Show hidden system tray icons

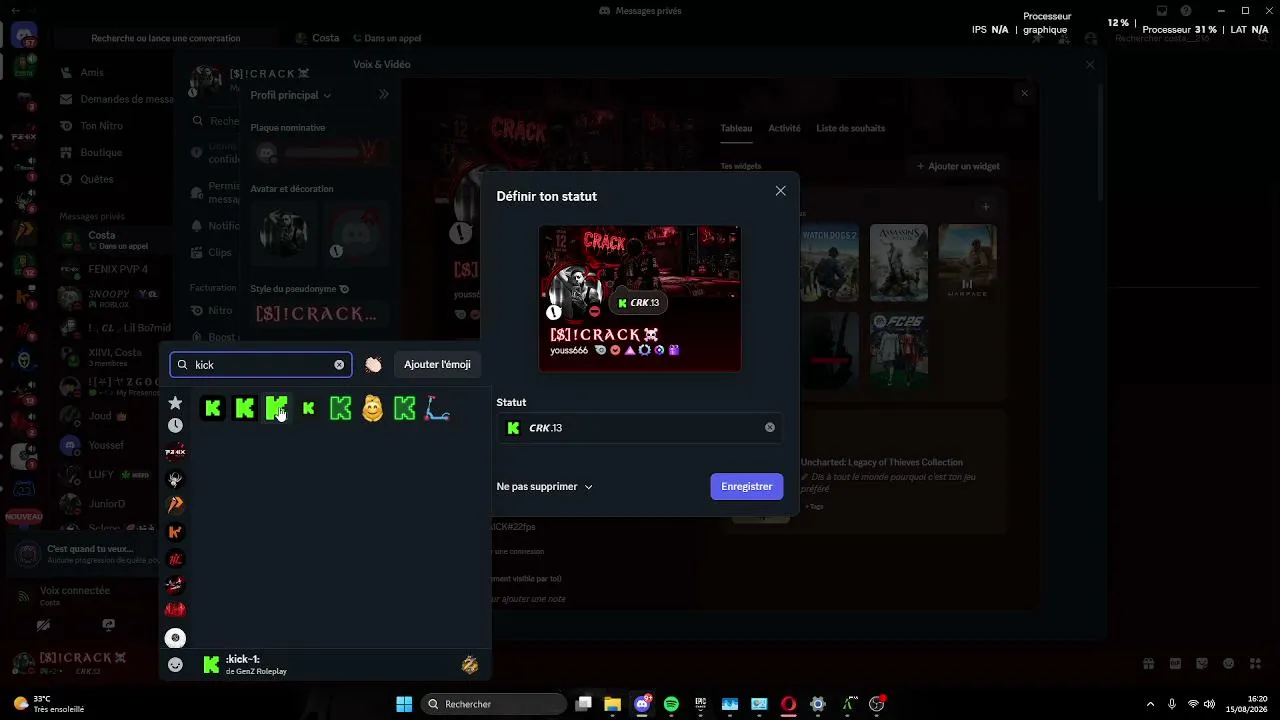click(x=1150, y=704)
